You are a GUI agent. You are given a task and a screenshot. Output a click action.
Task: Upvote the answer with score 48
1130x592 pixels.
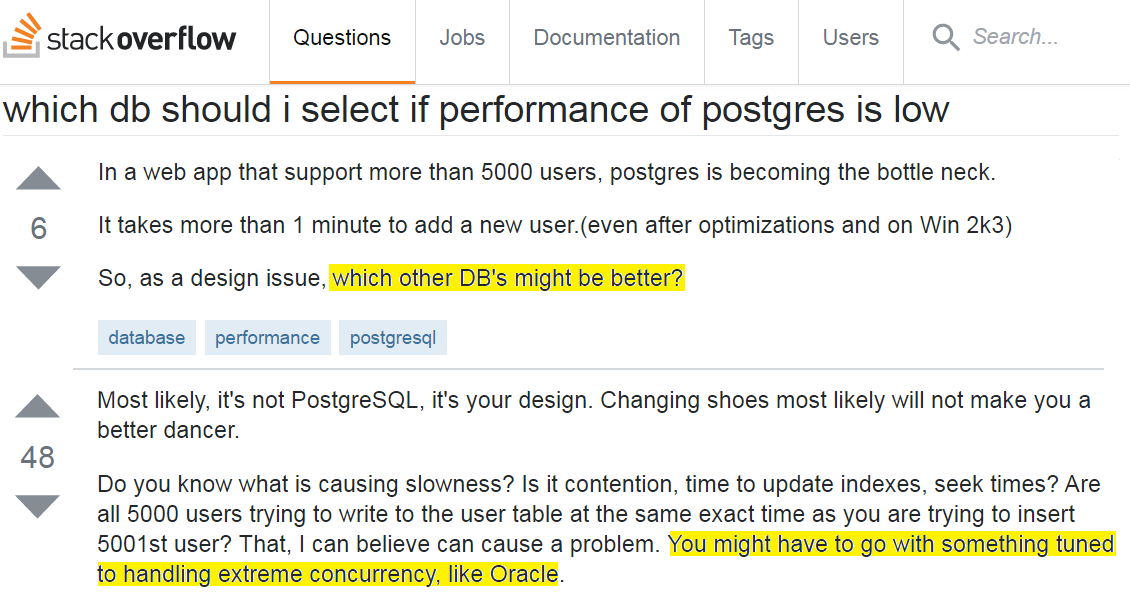click(39, 407)
